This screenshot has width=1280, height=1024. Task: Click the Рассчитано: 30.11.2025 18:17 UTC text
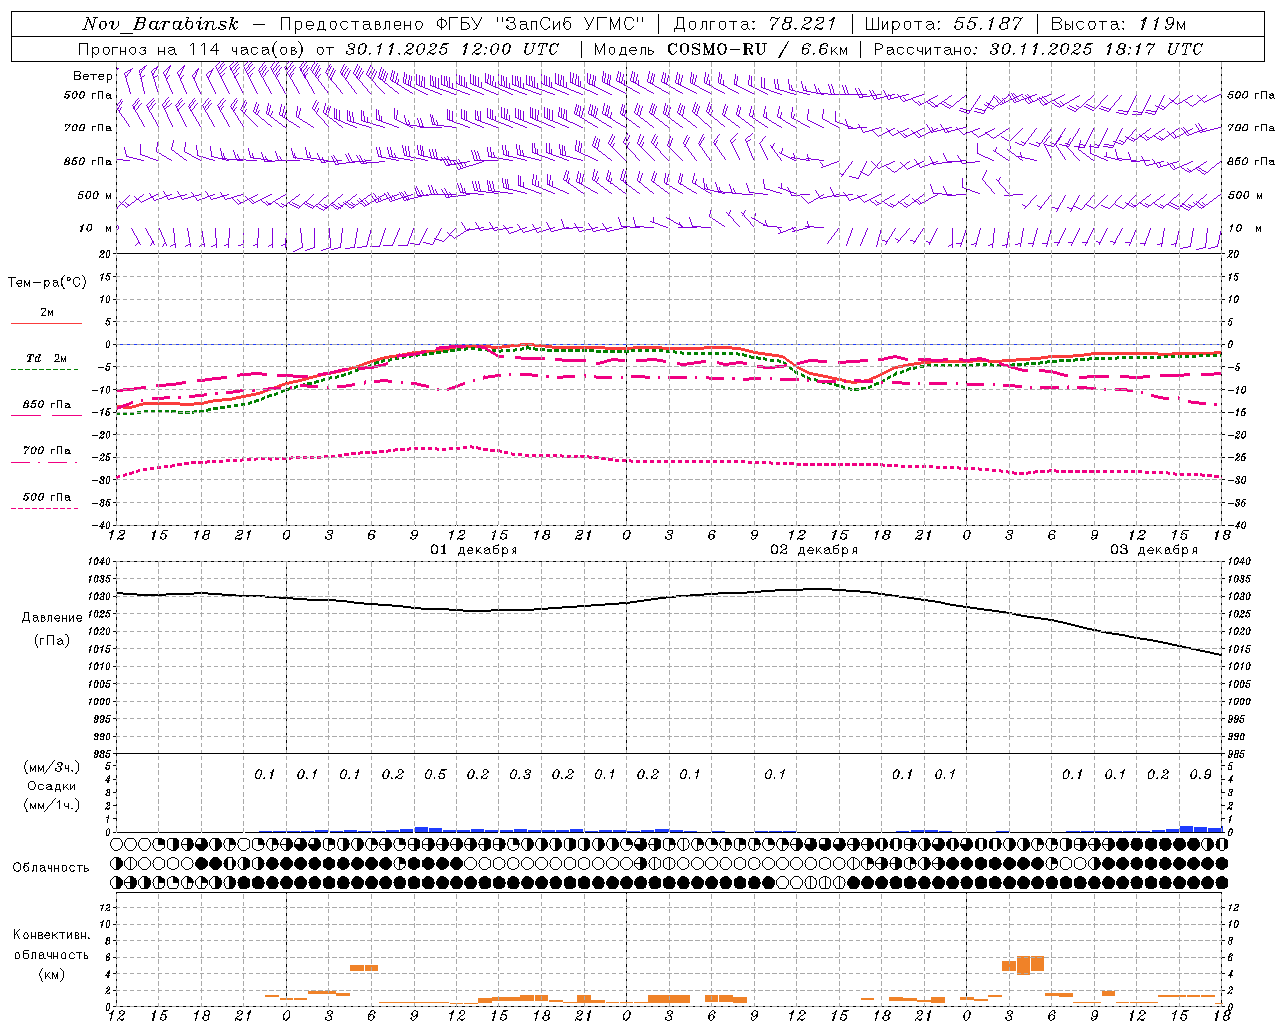[x=1039, y=49]
